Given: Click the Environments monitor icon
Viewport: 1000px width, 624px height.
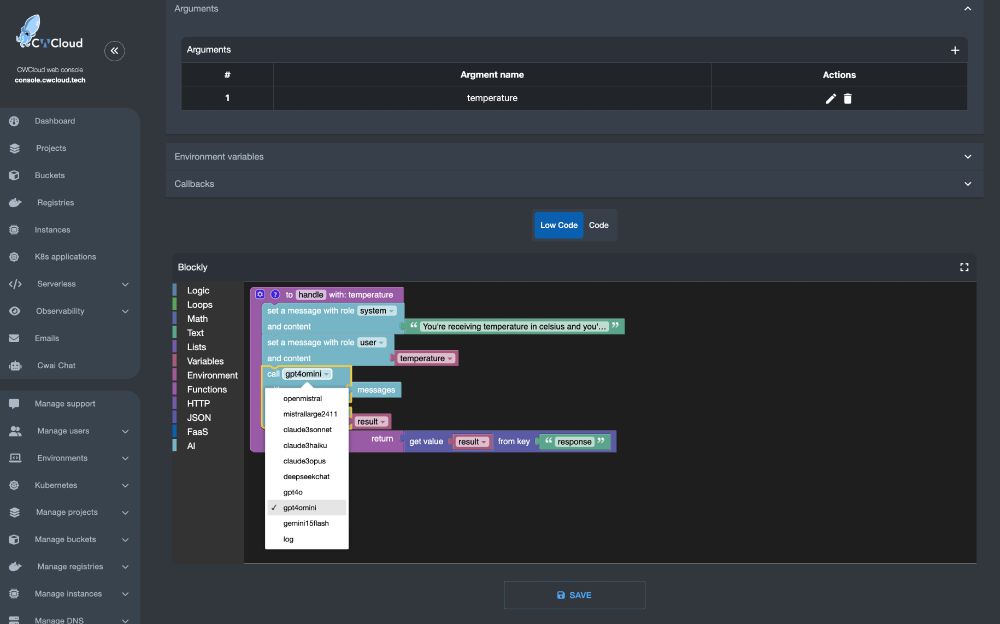Looking at the screenshot, I should click(15, 458).
